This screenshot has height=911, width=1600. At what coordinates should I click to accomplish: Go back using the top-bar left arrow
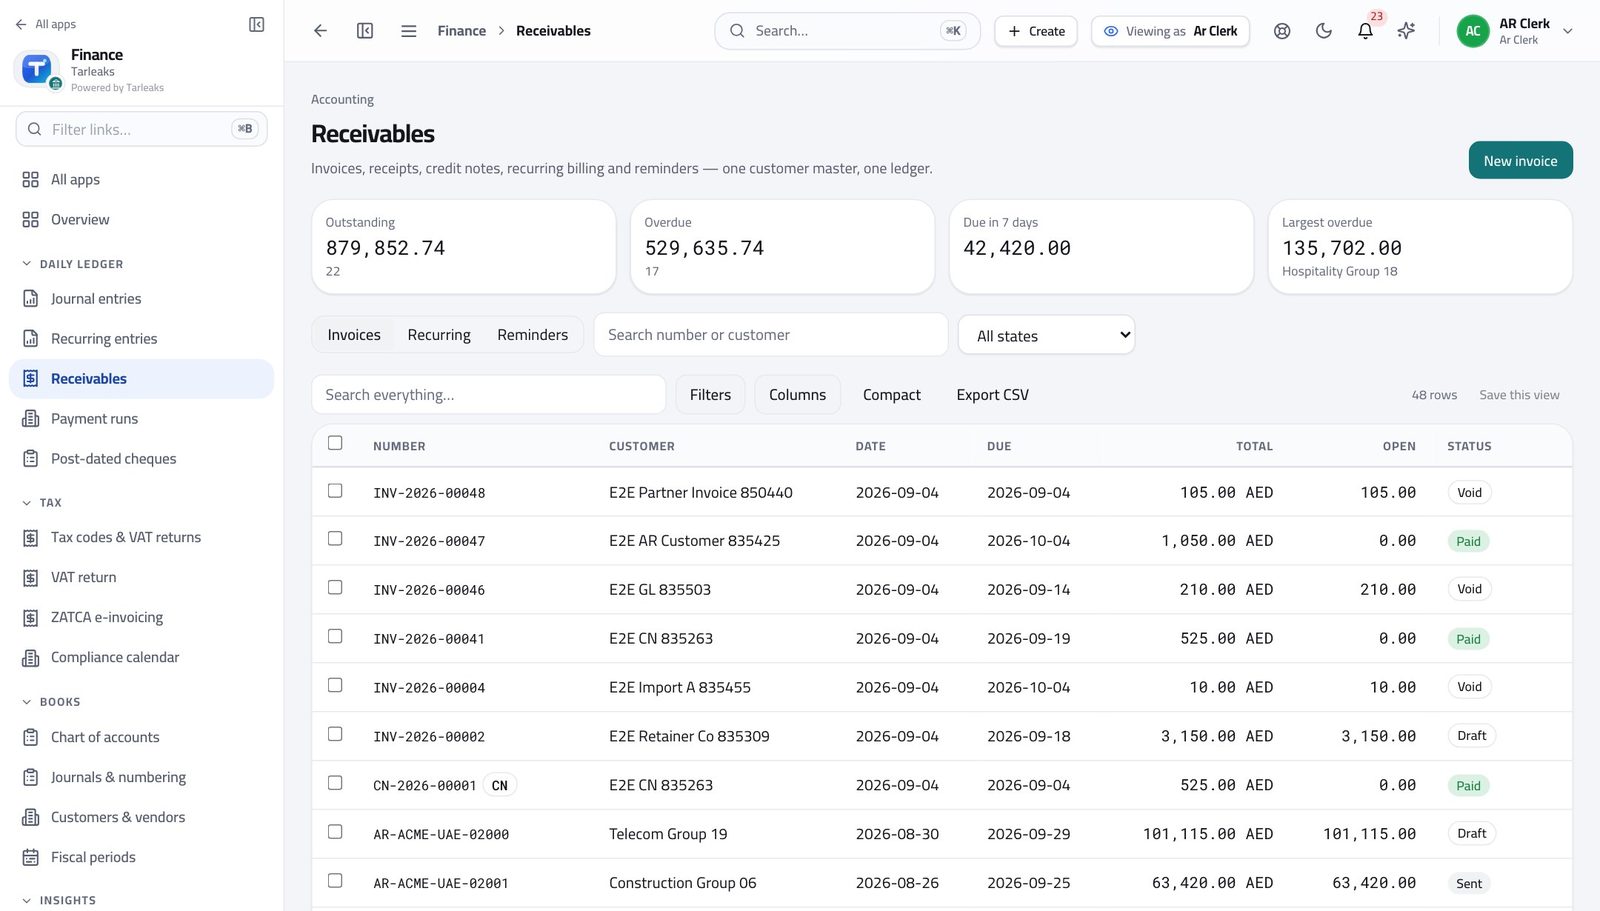320,31
